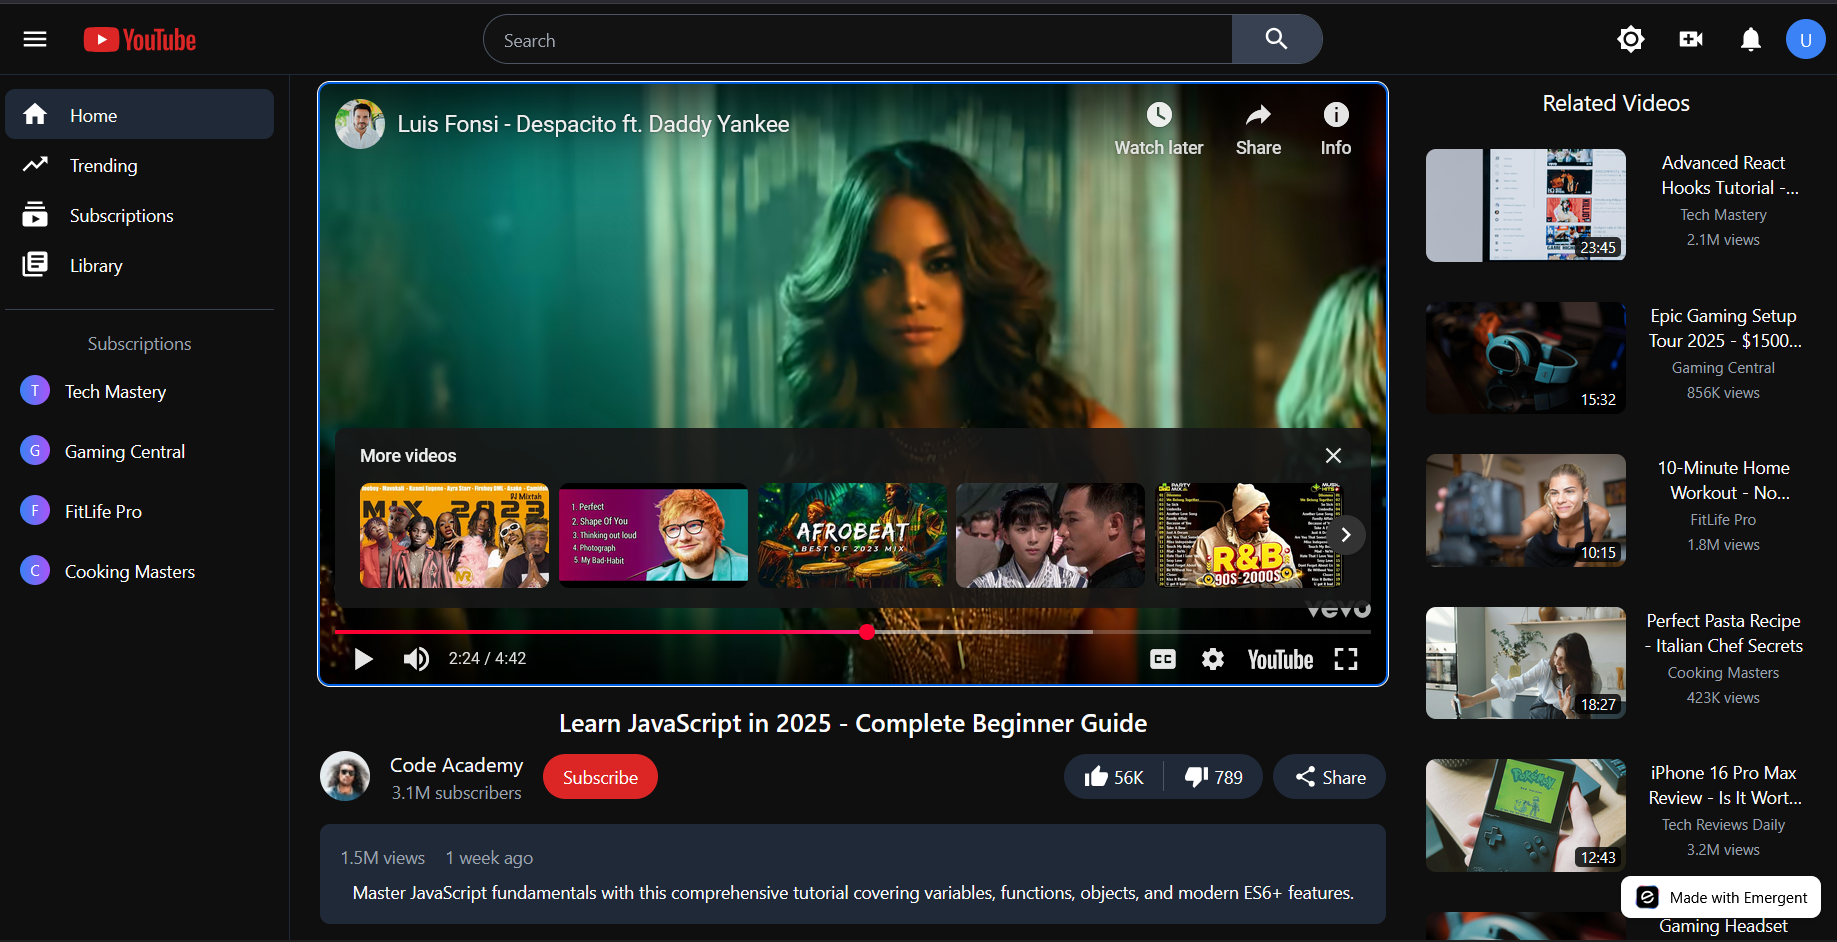Toggle the brightness theme icon
Viewport: 1837px width, 942px height.
click(x=1631, y=39)
